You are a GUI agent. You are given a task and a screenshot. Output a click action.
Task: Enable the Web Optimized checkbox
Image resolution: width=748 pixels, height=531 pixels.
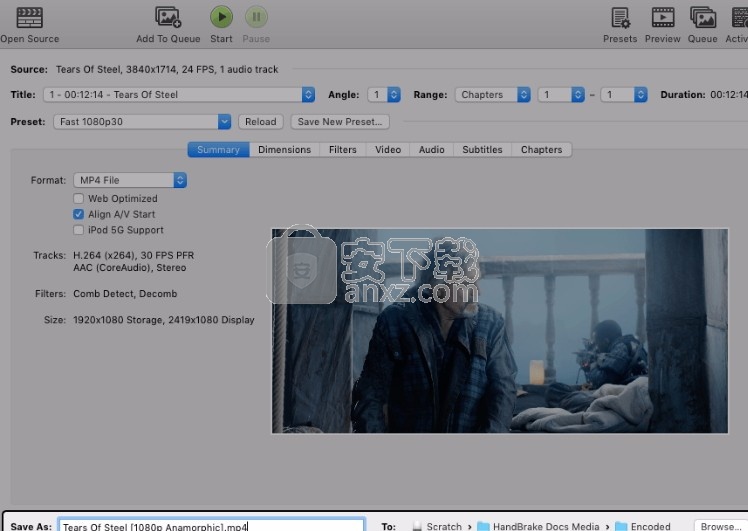coord(79,198)
